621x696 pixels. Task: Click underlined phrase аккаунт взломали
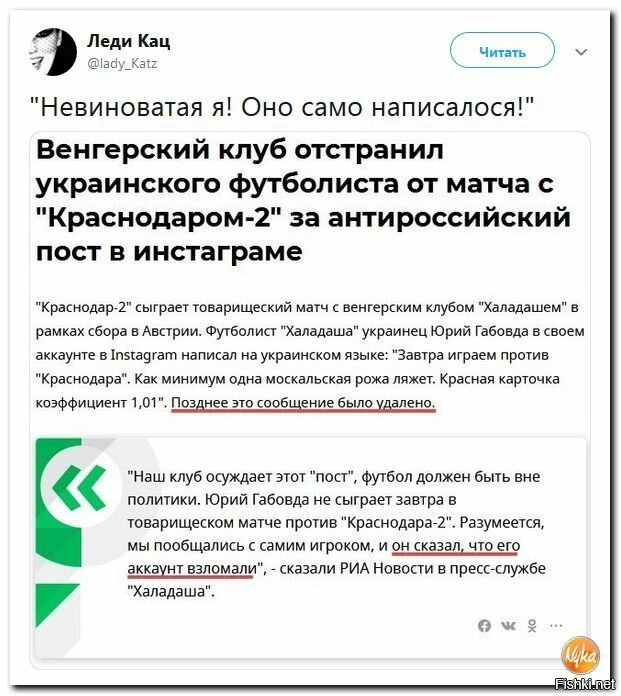(x=192, y=569)
